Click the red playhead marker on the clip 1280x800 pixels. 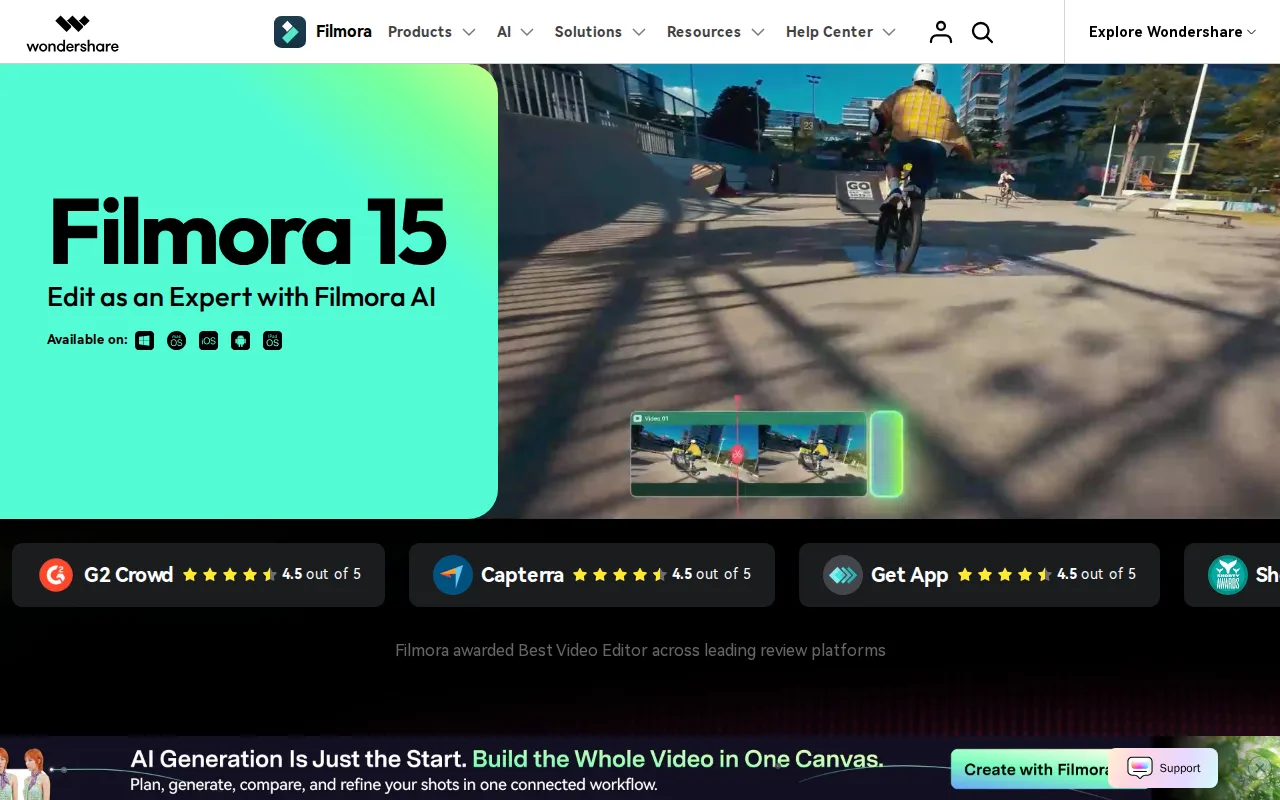(738, 454)
